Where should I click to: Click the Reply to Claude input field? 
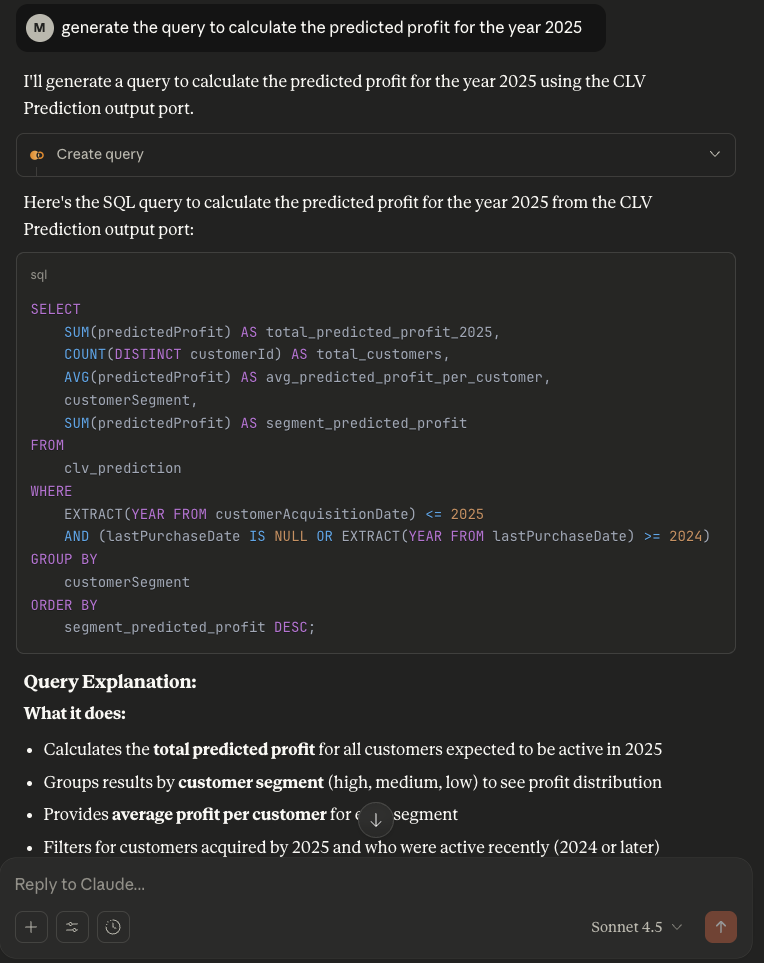[x=300, y=884]
